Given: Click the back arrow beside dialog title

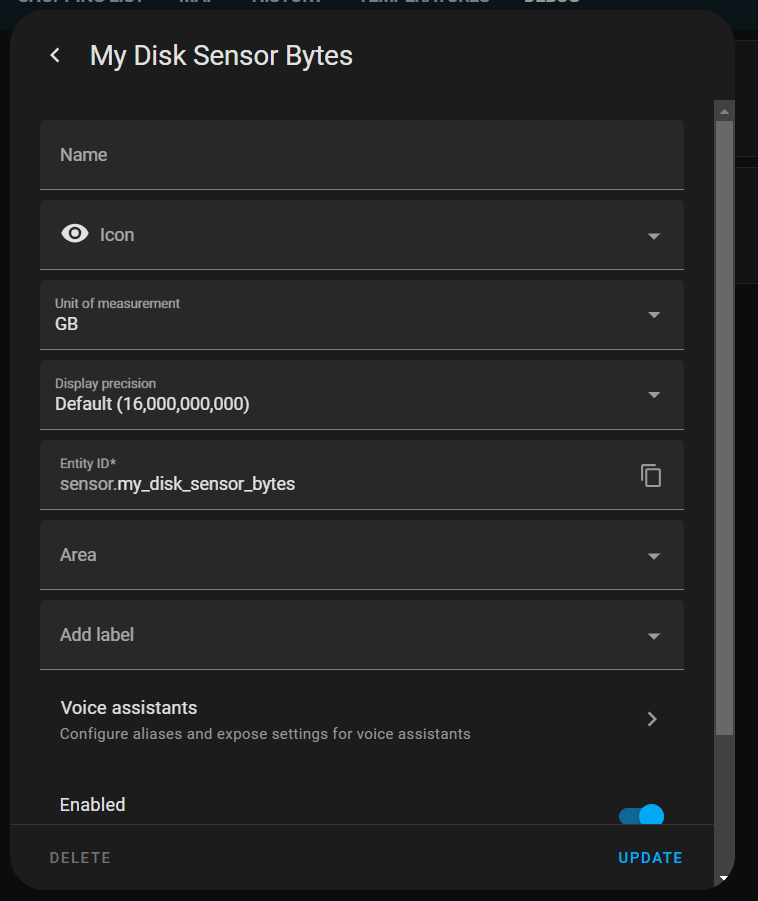Looking at the screenshot, I should click(55, 56).
